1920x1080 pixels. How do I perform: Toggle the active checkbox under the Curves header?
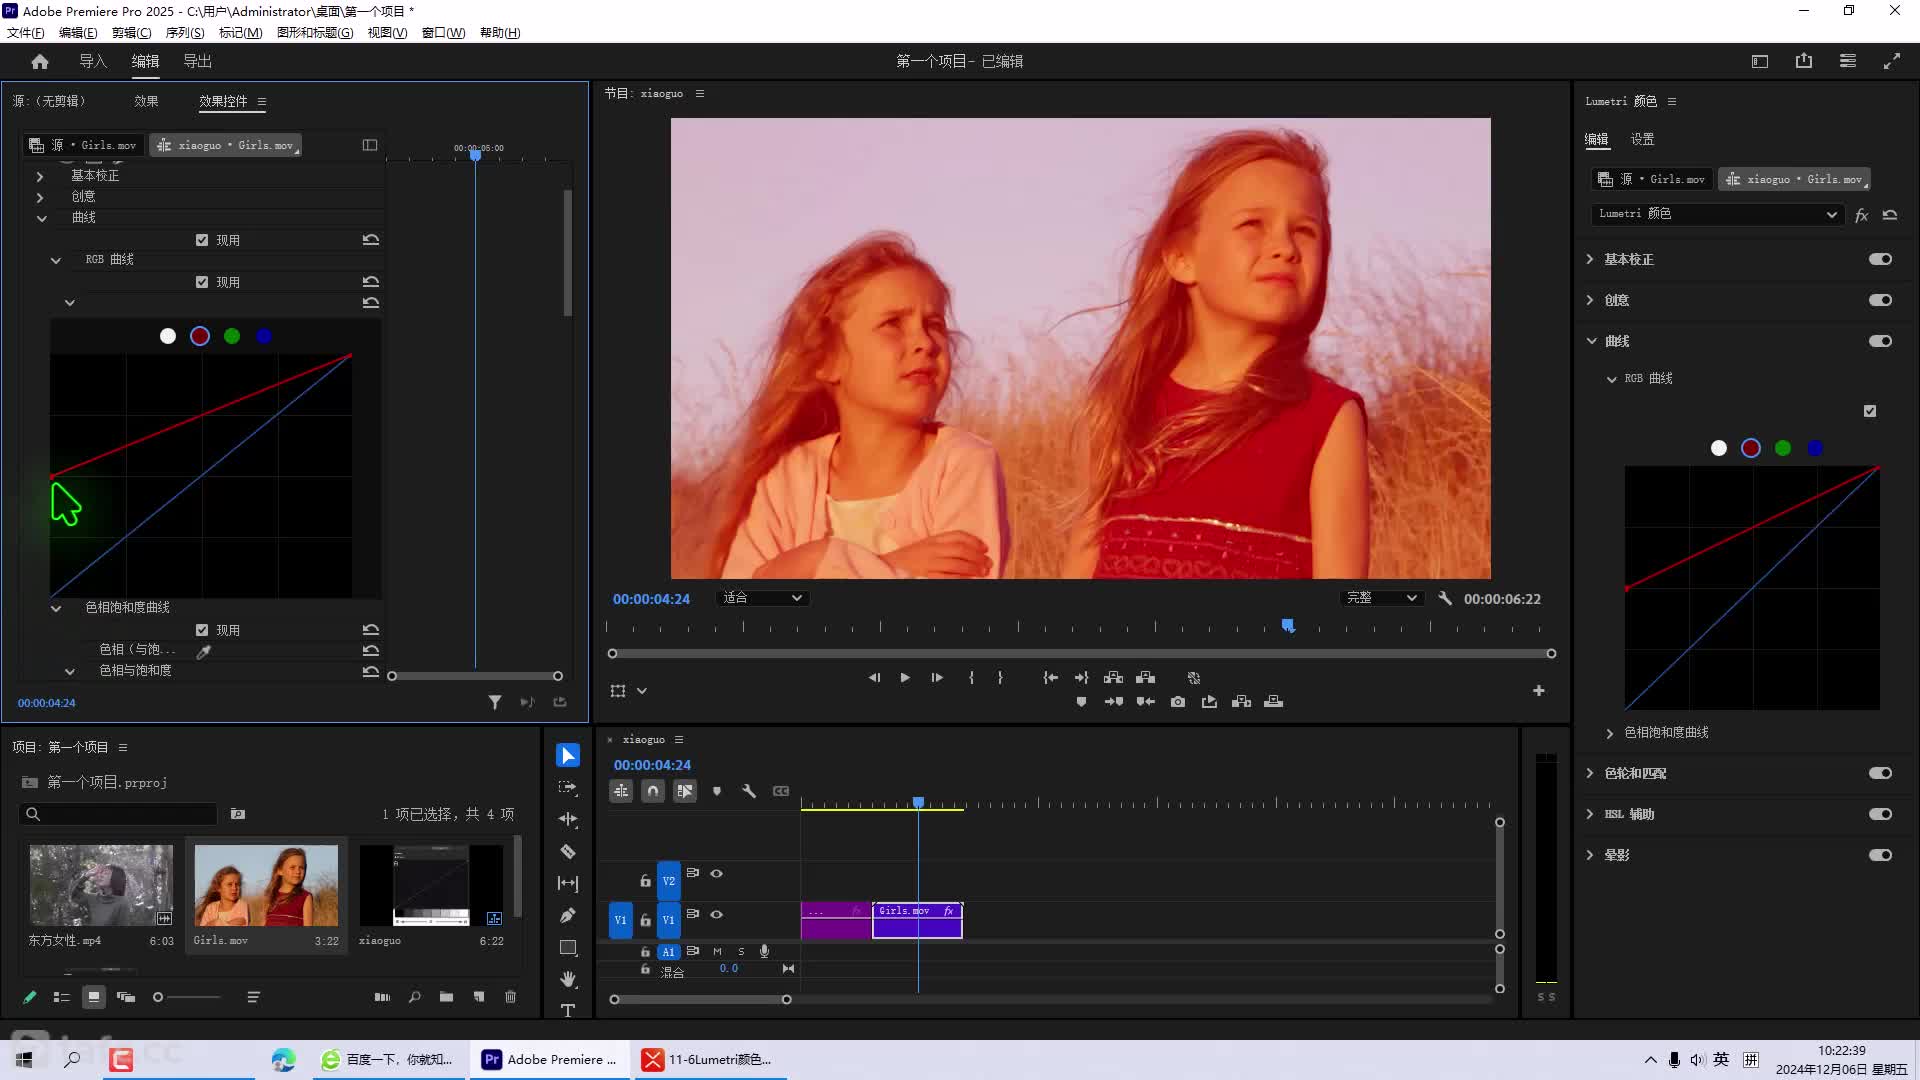tap(202, 240)
